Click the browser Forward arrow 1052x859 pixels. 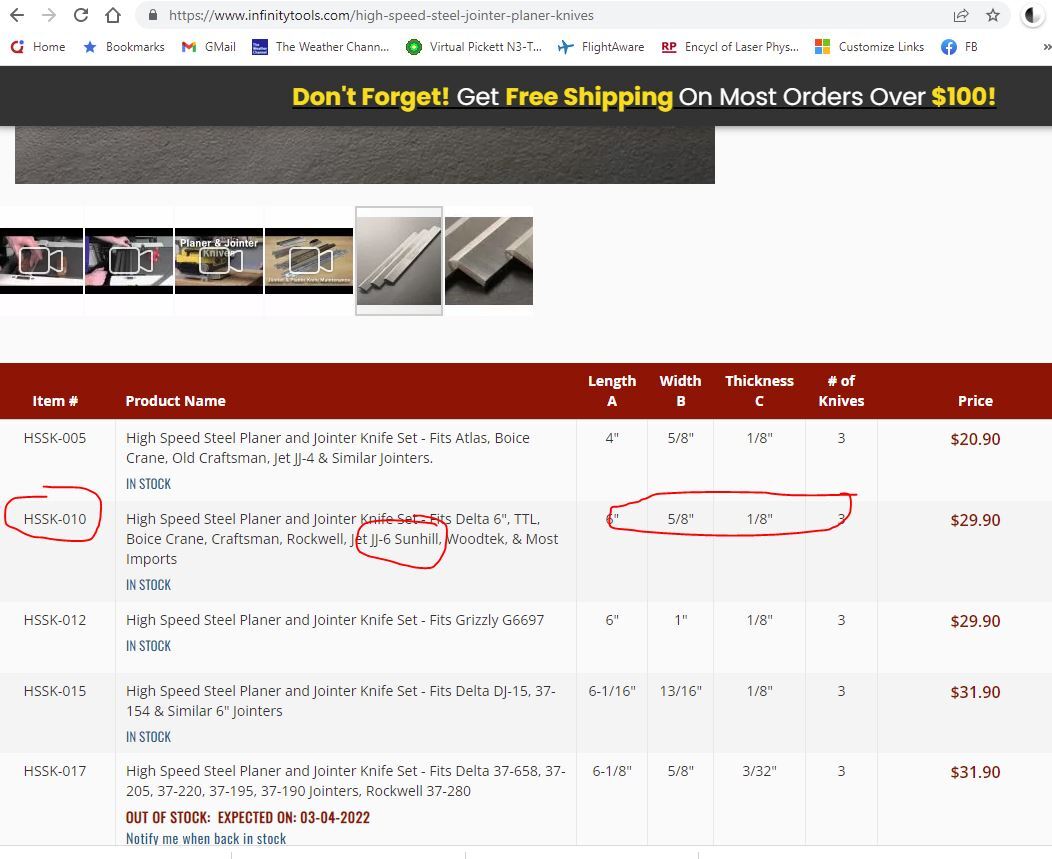click(49, 15)
